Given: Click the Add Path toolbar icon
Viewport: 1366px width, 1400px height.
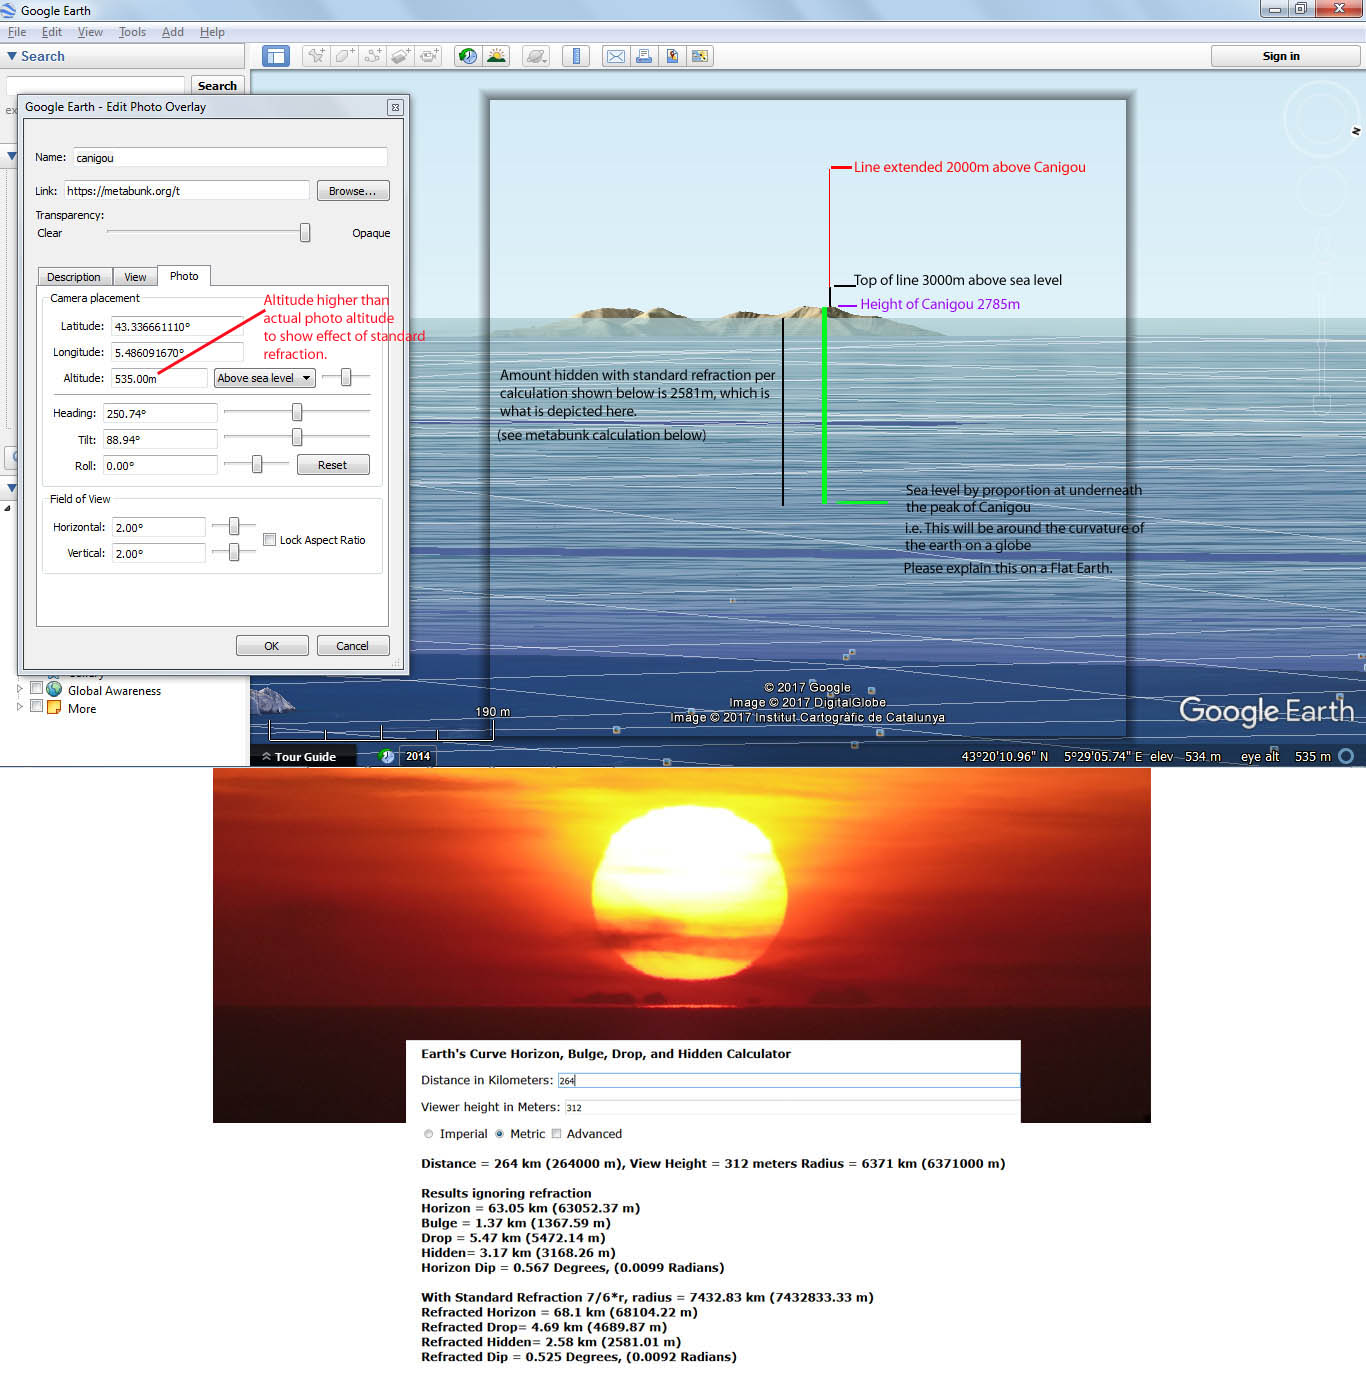Looking at the screenshot, I should tap(372, 56).
